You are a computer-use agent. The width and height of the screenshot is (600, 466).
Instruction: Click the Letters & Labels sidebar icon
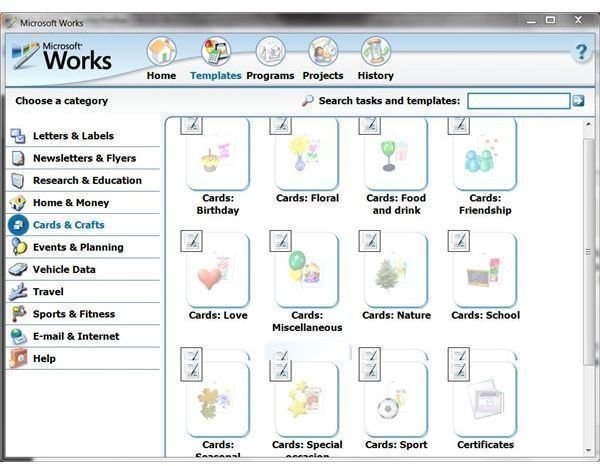[18, 136]
